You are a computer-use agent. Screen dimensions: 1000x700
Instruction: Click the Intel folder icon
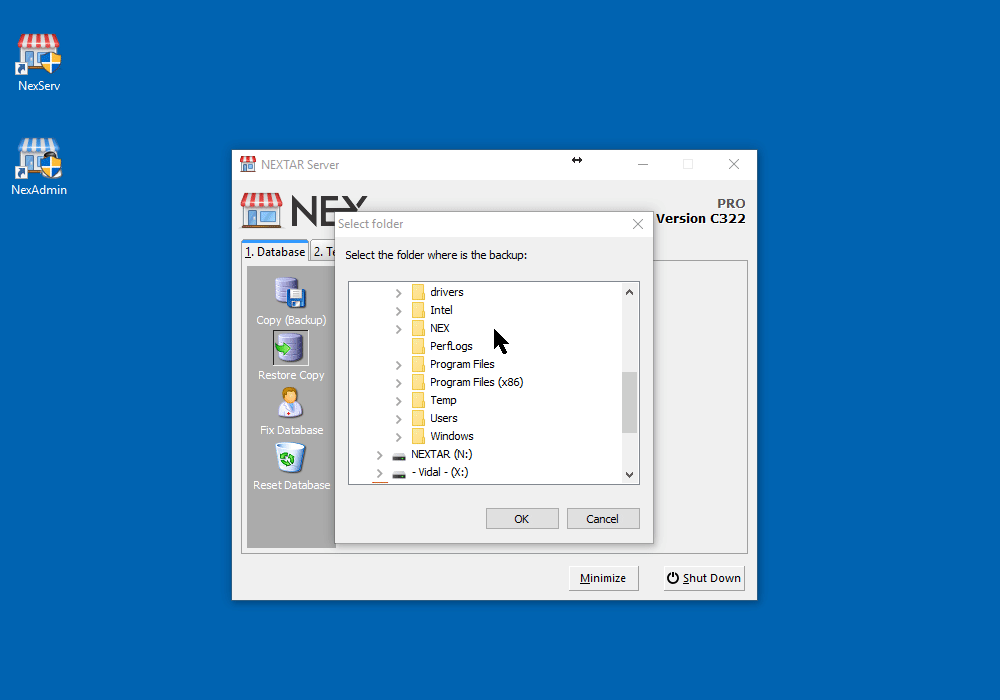pos(418,310)
